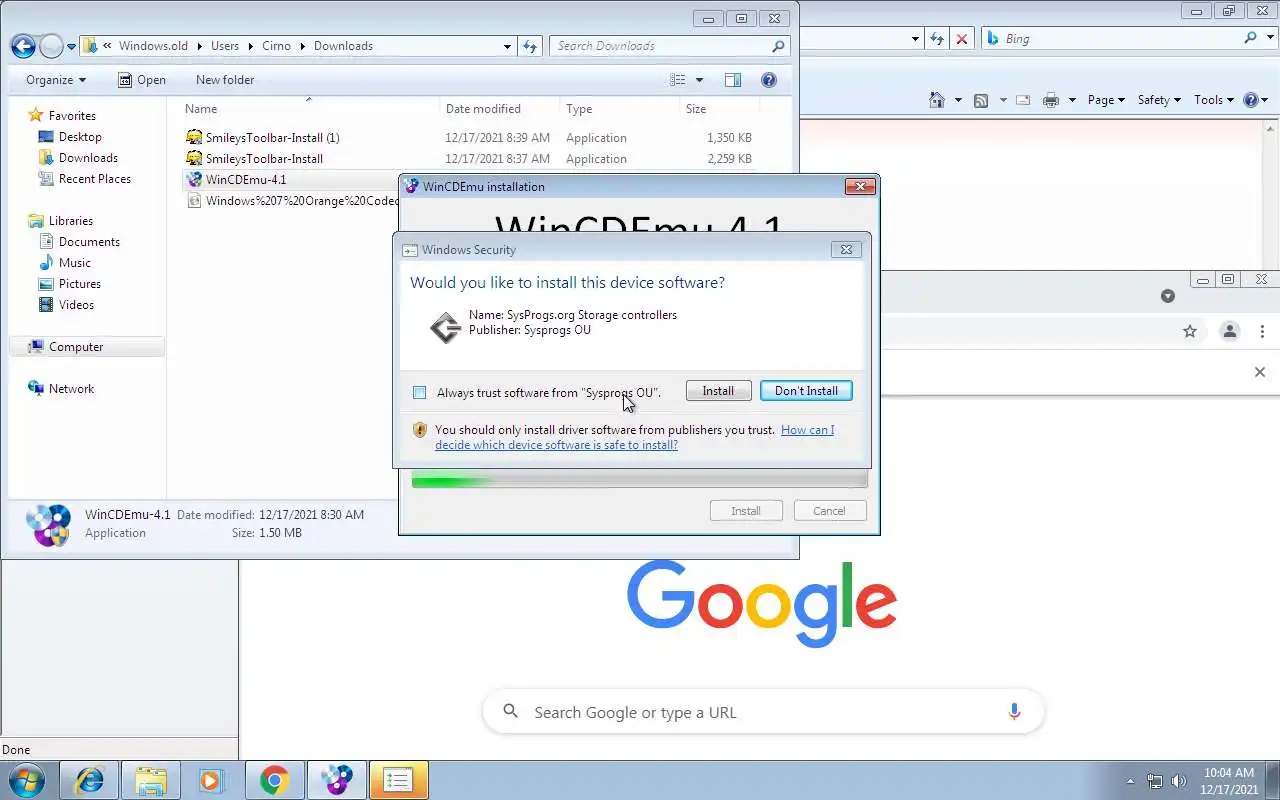Click the Explorer forward arrow button

point(51,46)
